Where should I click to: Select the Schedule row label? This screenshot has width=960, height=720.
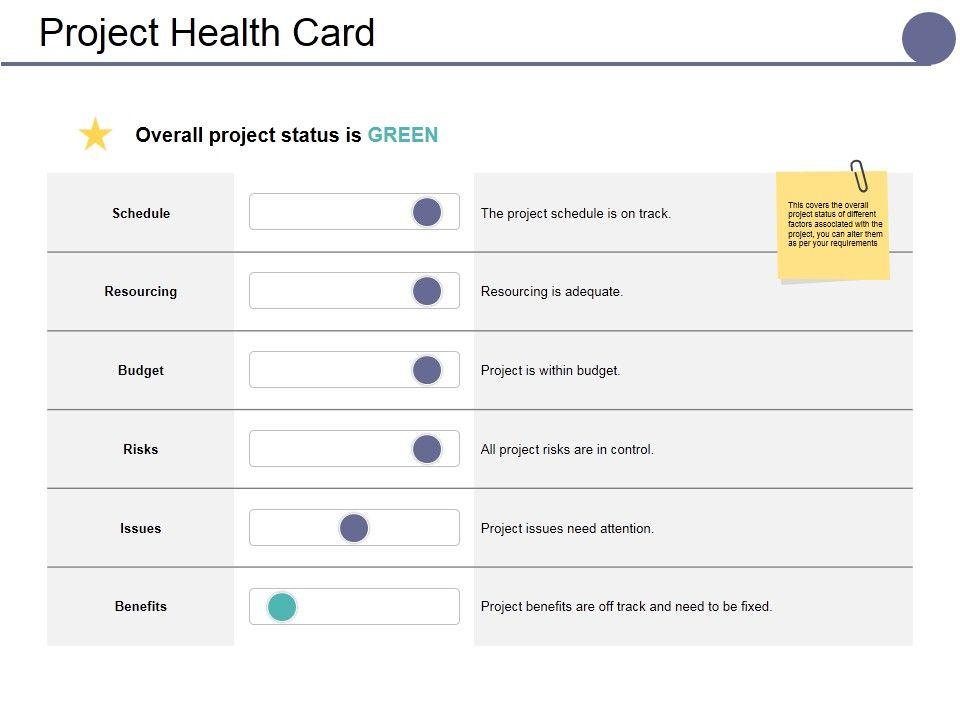(x=141, y=213)
